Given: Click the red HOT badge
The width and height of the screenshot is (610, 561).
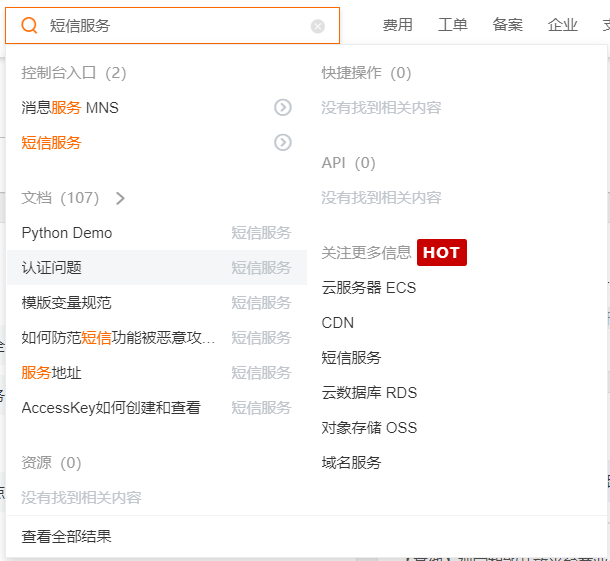Looking at the screenshot, I should [442, 252].
